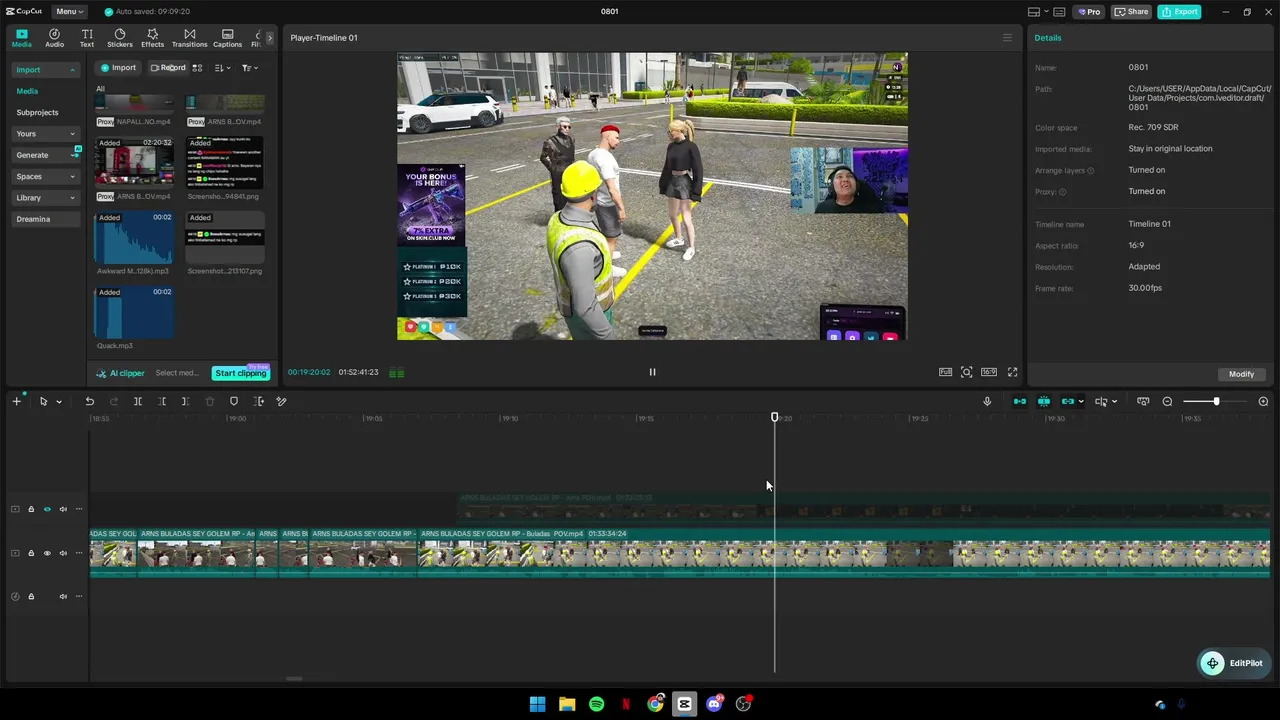Zoom out the timeline
1280x720 pixels.
(1167, 402)
